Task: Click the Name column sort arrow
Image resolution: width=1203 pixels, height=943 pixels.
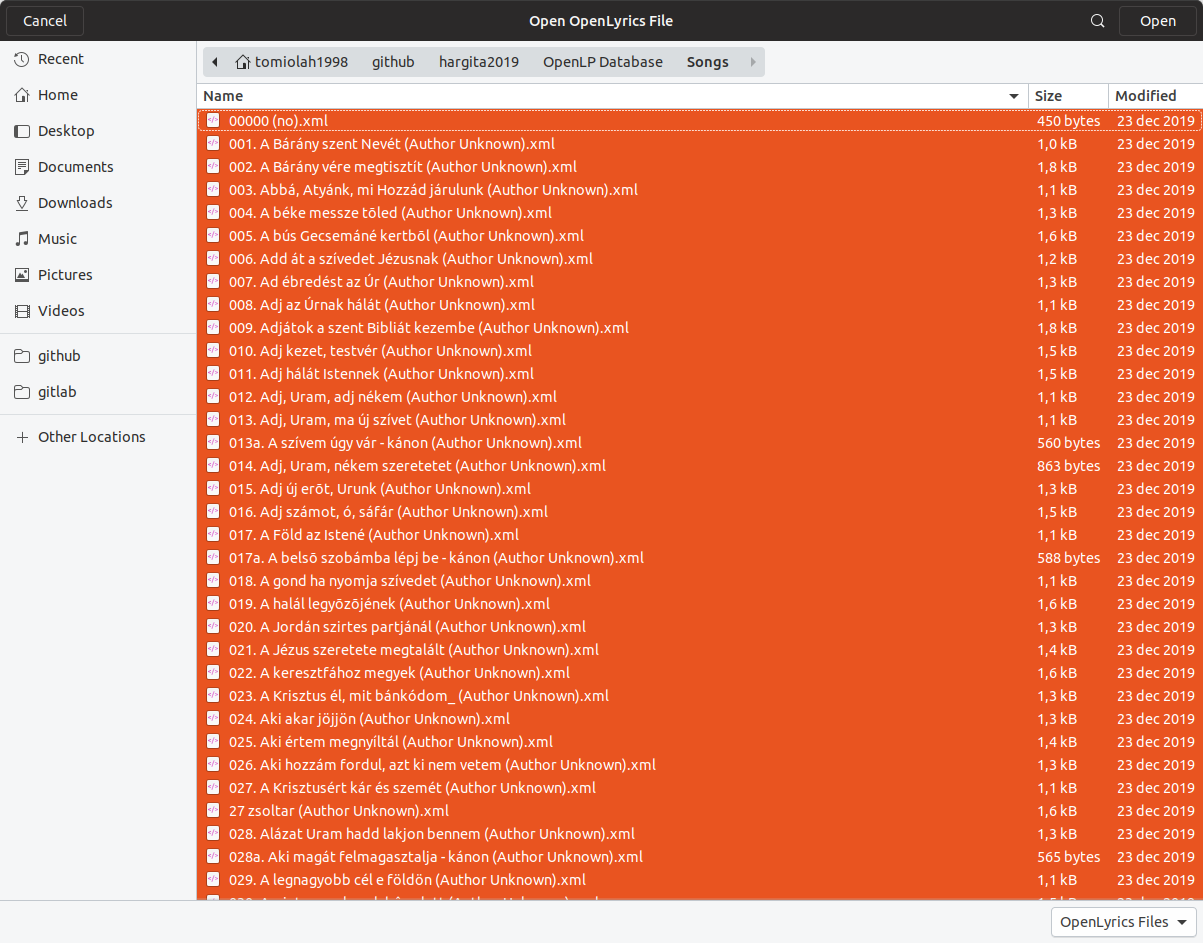Action: (1015, 96)
